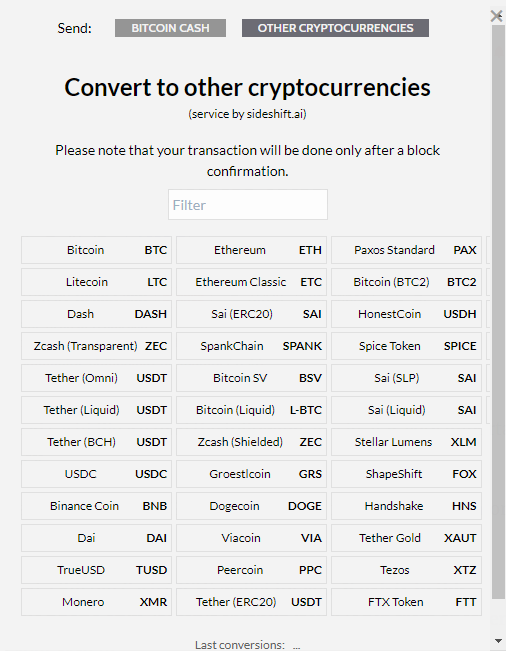The image size is (506, 651).
Task: Choose Ethereum Classic ETC
Action: pos(251,282)
